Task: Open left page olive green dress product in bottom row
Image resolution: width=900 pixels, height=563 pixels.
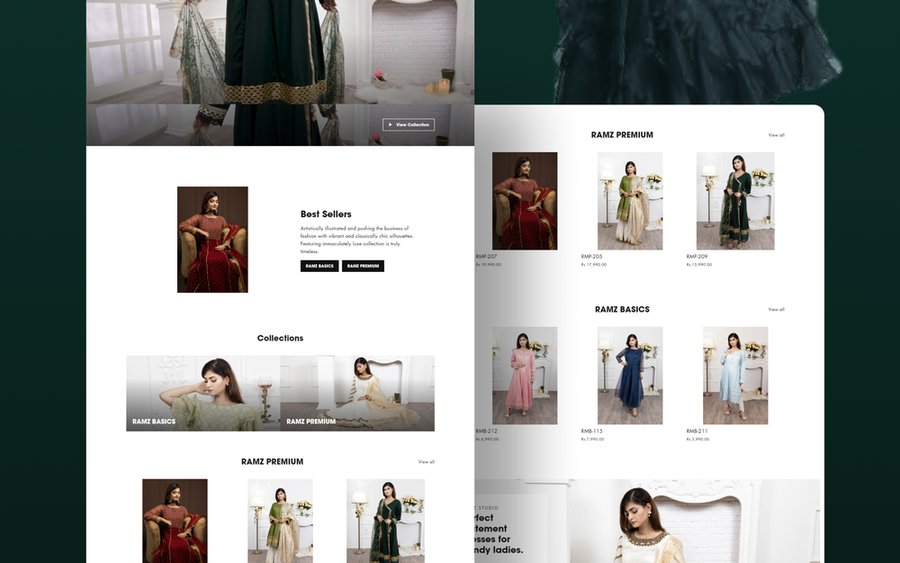Action: click(x=280, y=521)
